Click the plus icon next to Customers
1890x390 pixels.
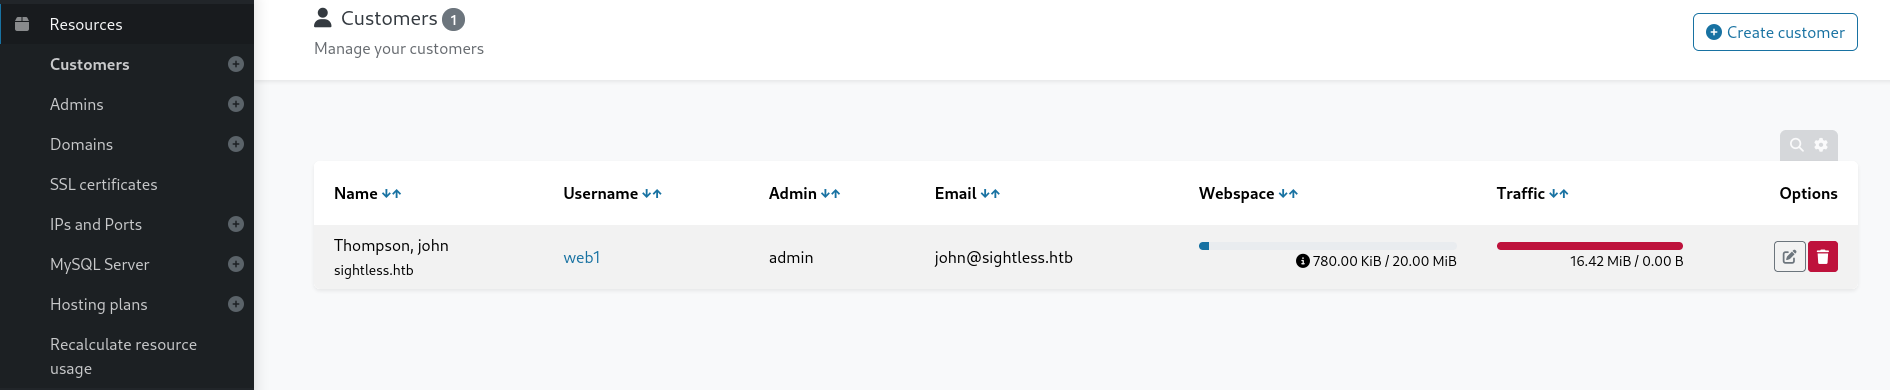[x=236, y=64]
